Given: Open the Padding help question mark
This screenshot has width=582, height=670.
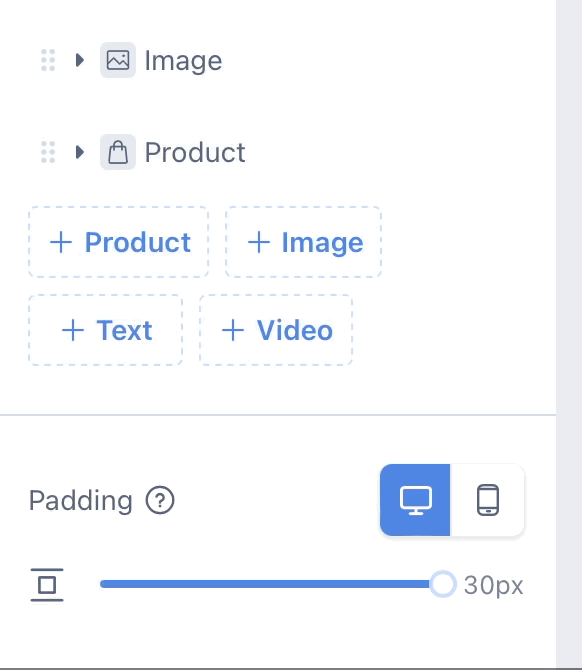Looking at the screenshot, I should click(160, 500).
